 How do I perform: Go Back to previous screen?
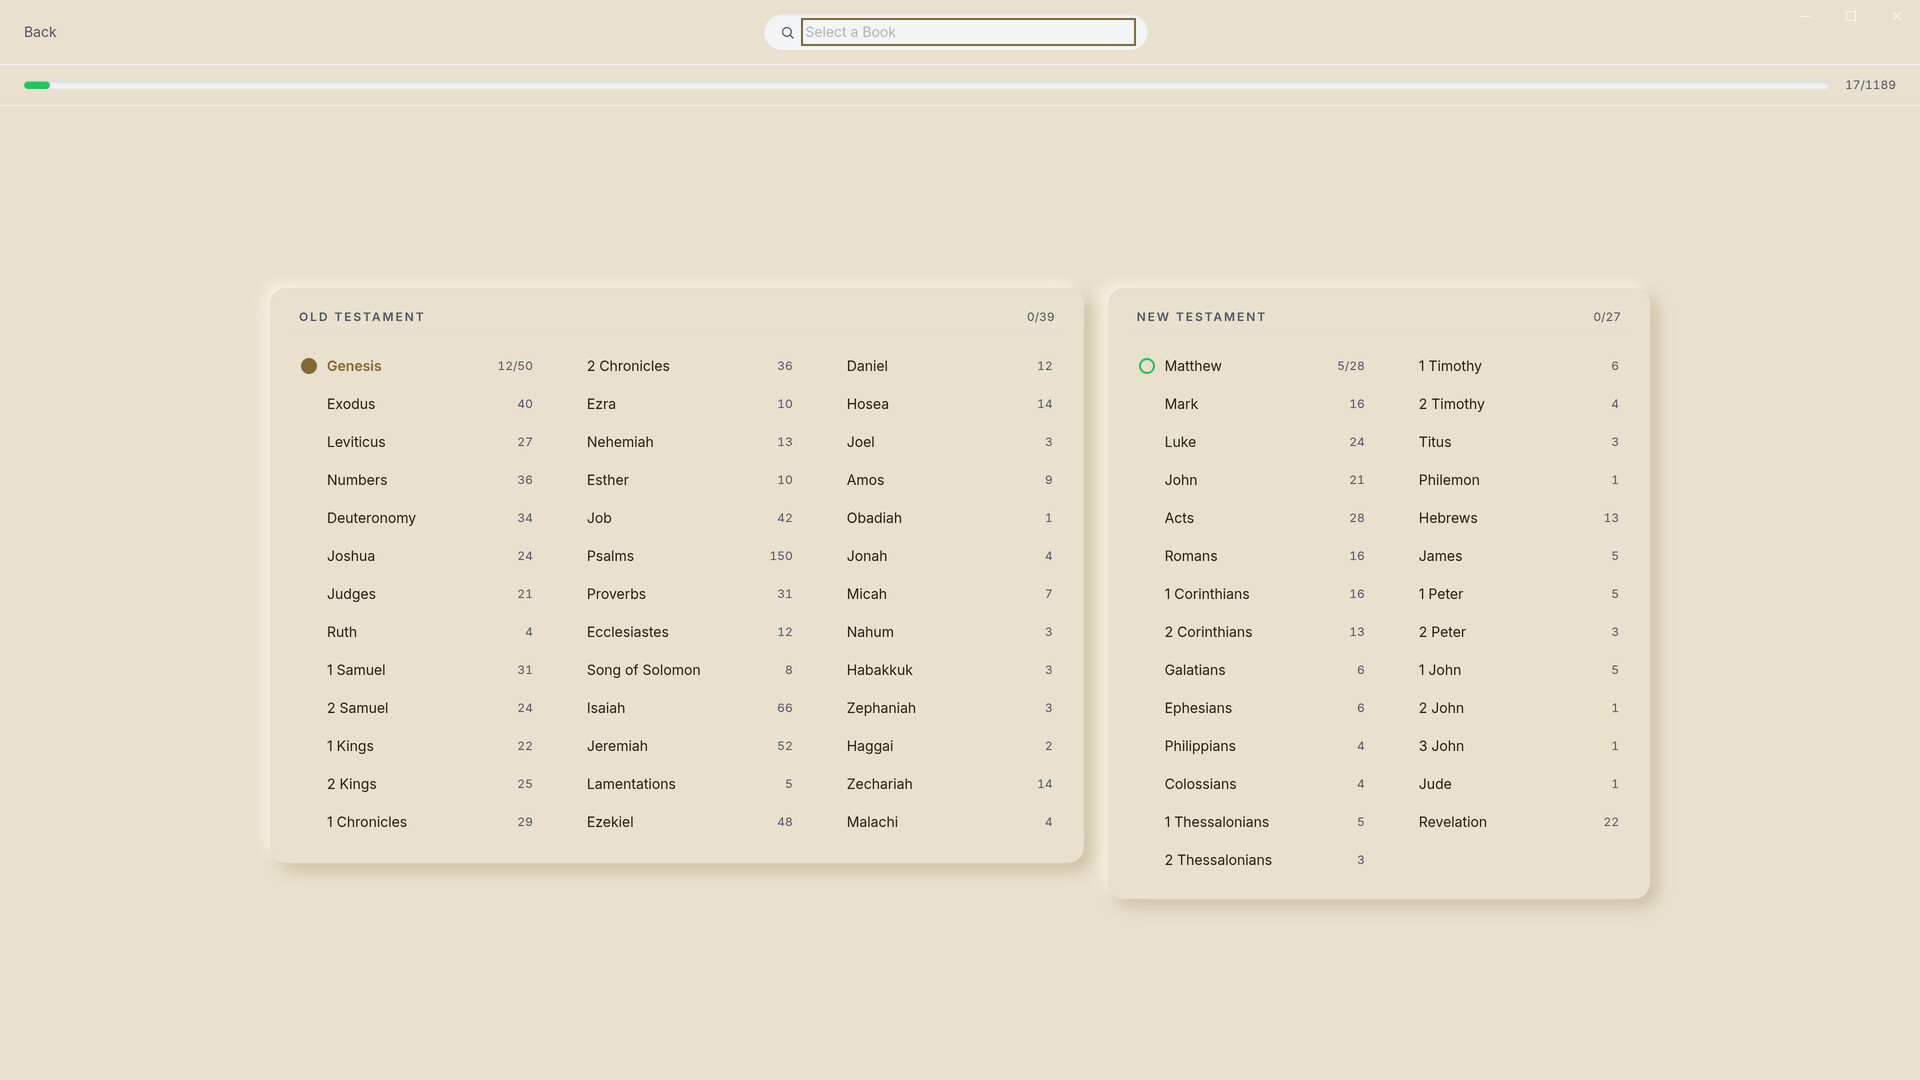tap(40, 32)
